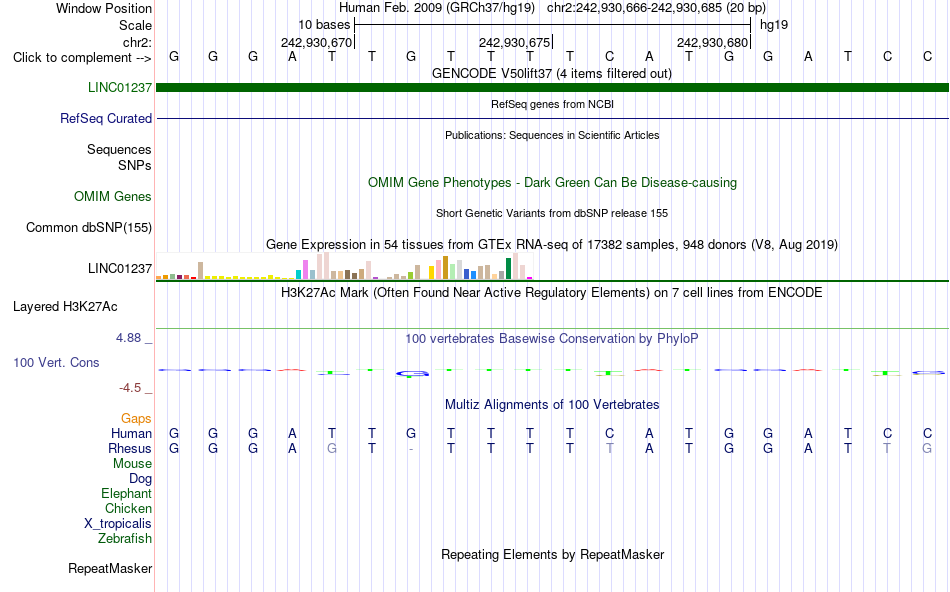
Task: Click the 'Click to complement -->' label
Action: click(x=82, y=58)
